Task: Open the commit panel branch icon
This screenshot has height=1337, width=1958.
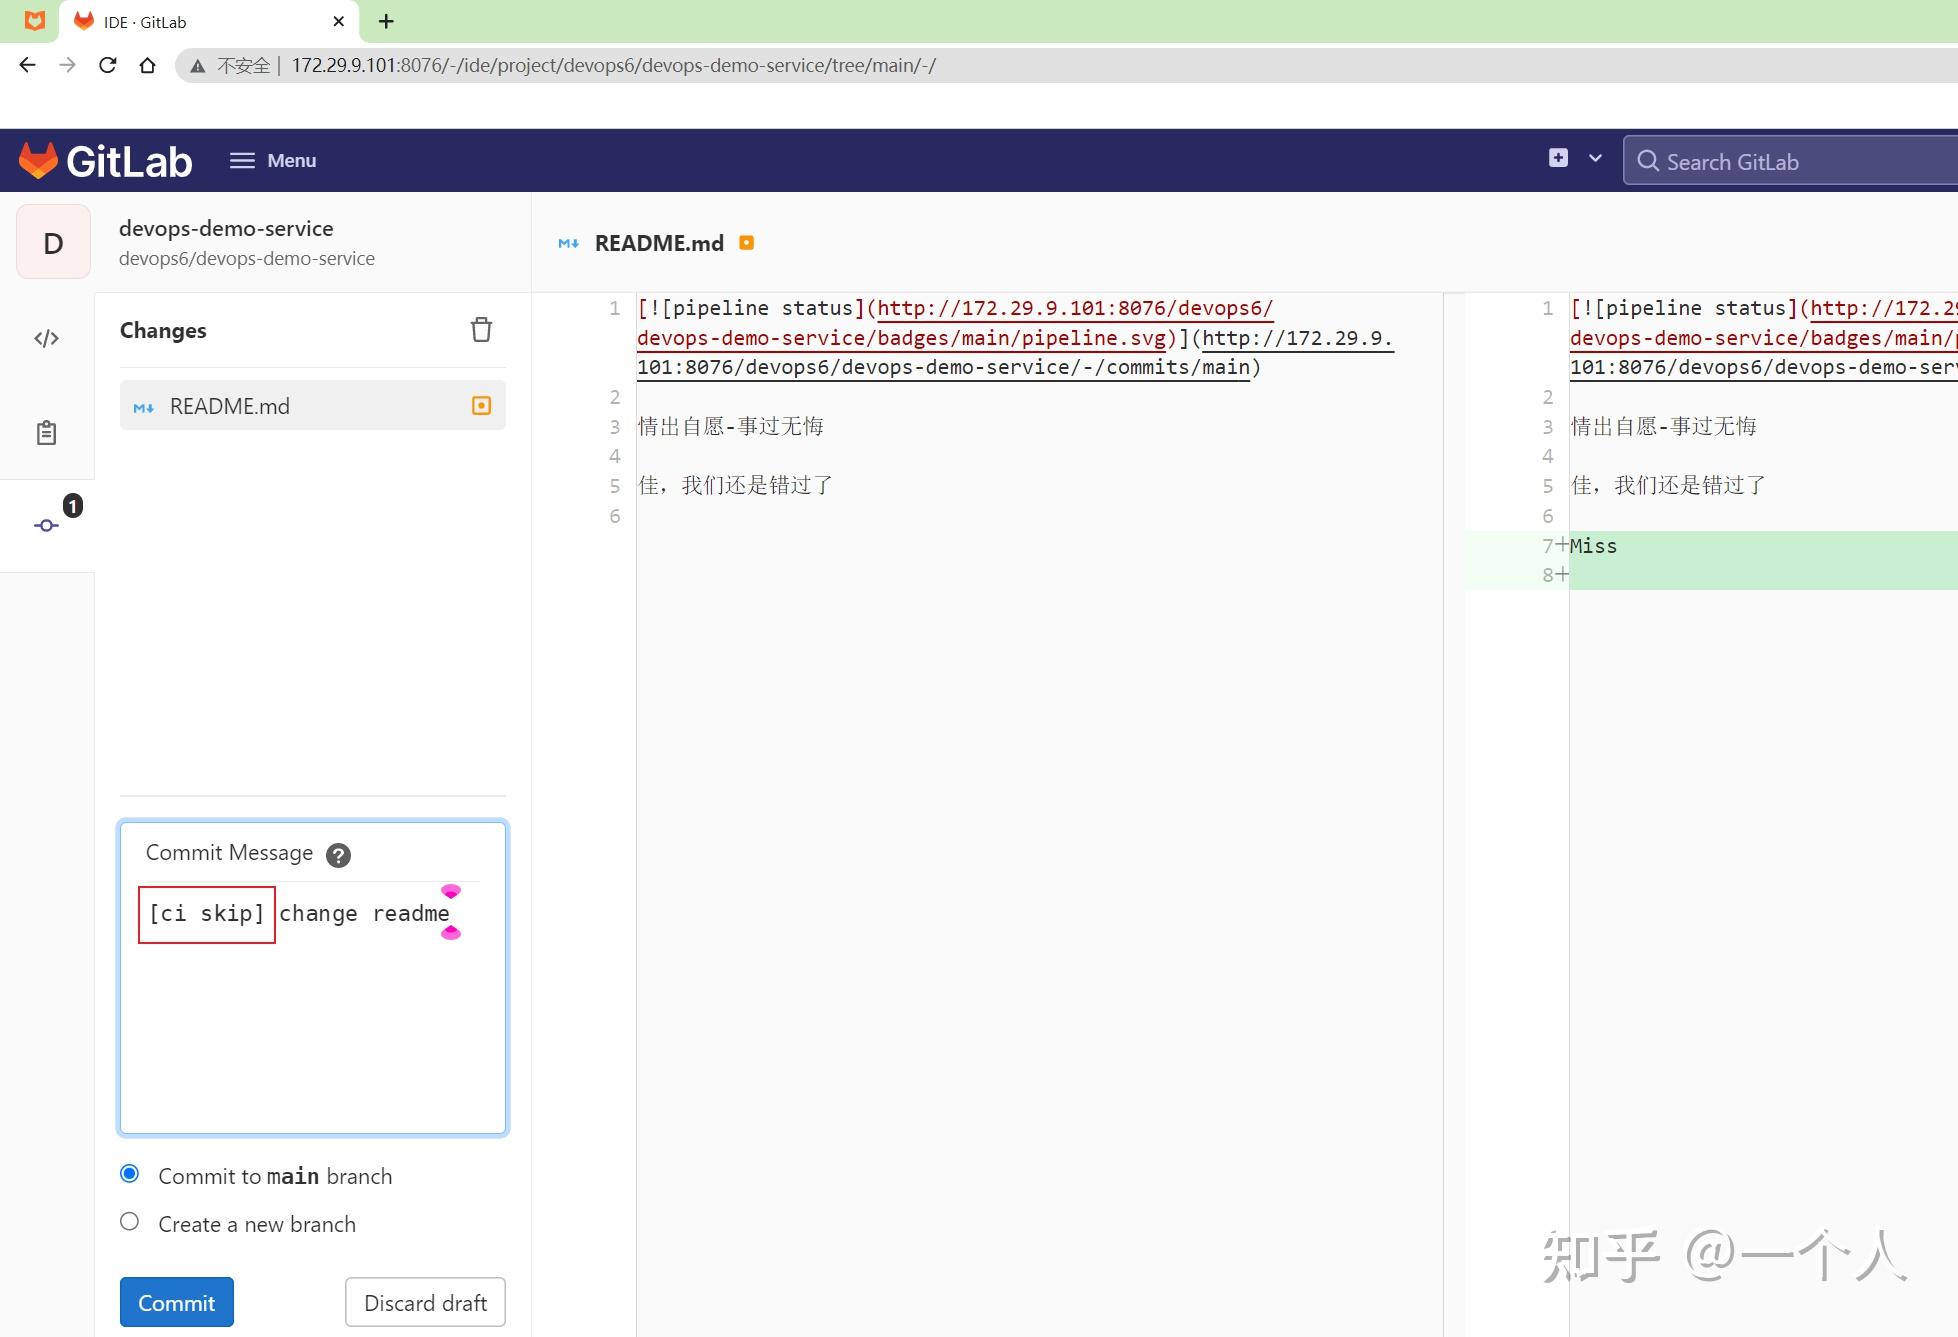Action: click(46, 525)
